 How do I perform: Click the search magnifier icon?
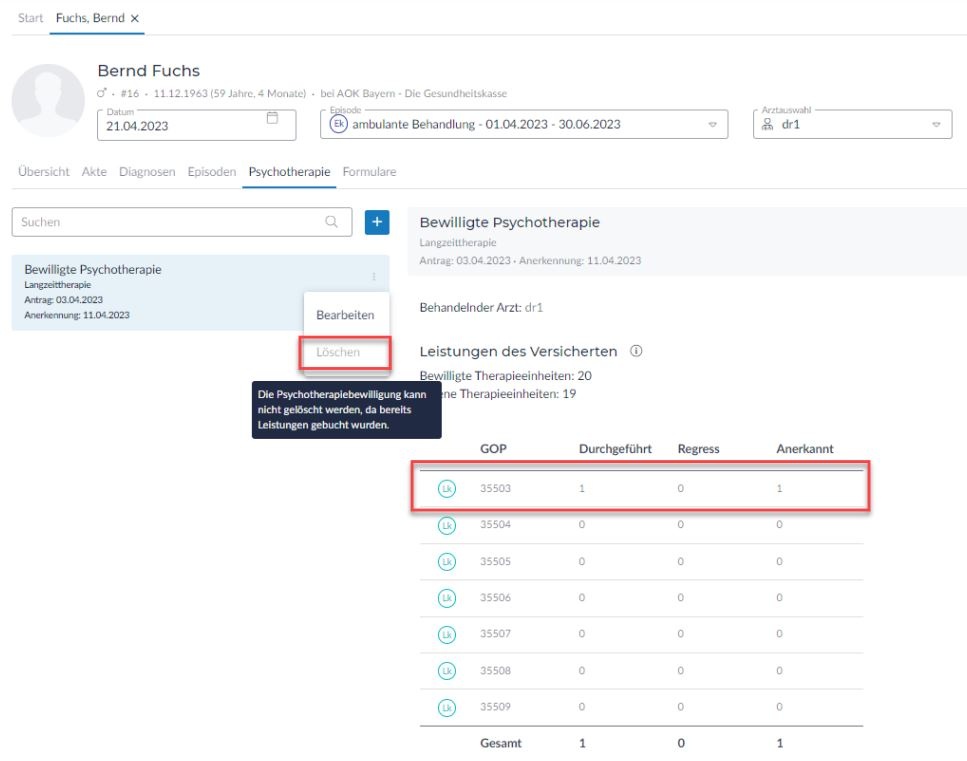331,223
